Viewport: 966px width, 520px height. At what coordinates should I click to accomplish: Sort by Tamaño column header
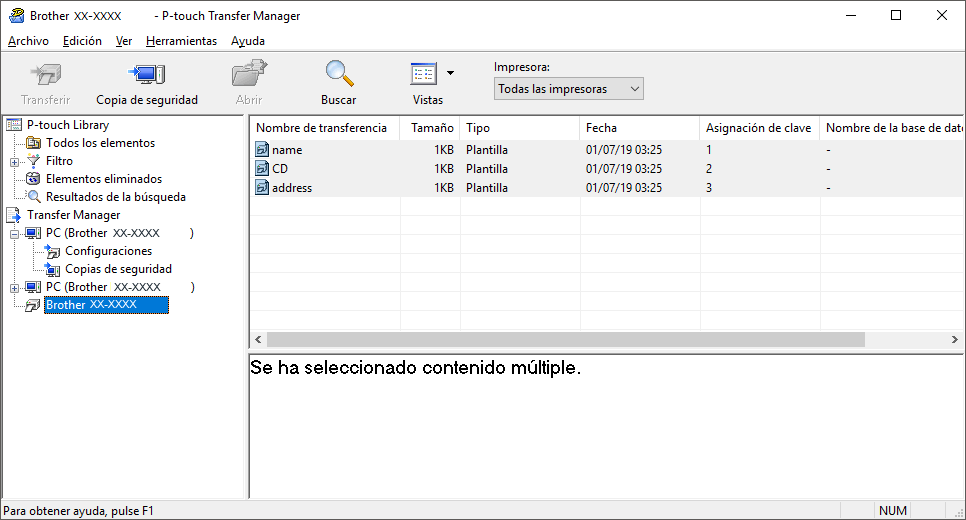[x=430, y=128]
